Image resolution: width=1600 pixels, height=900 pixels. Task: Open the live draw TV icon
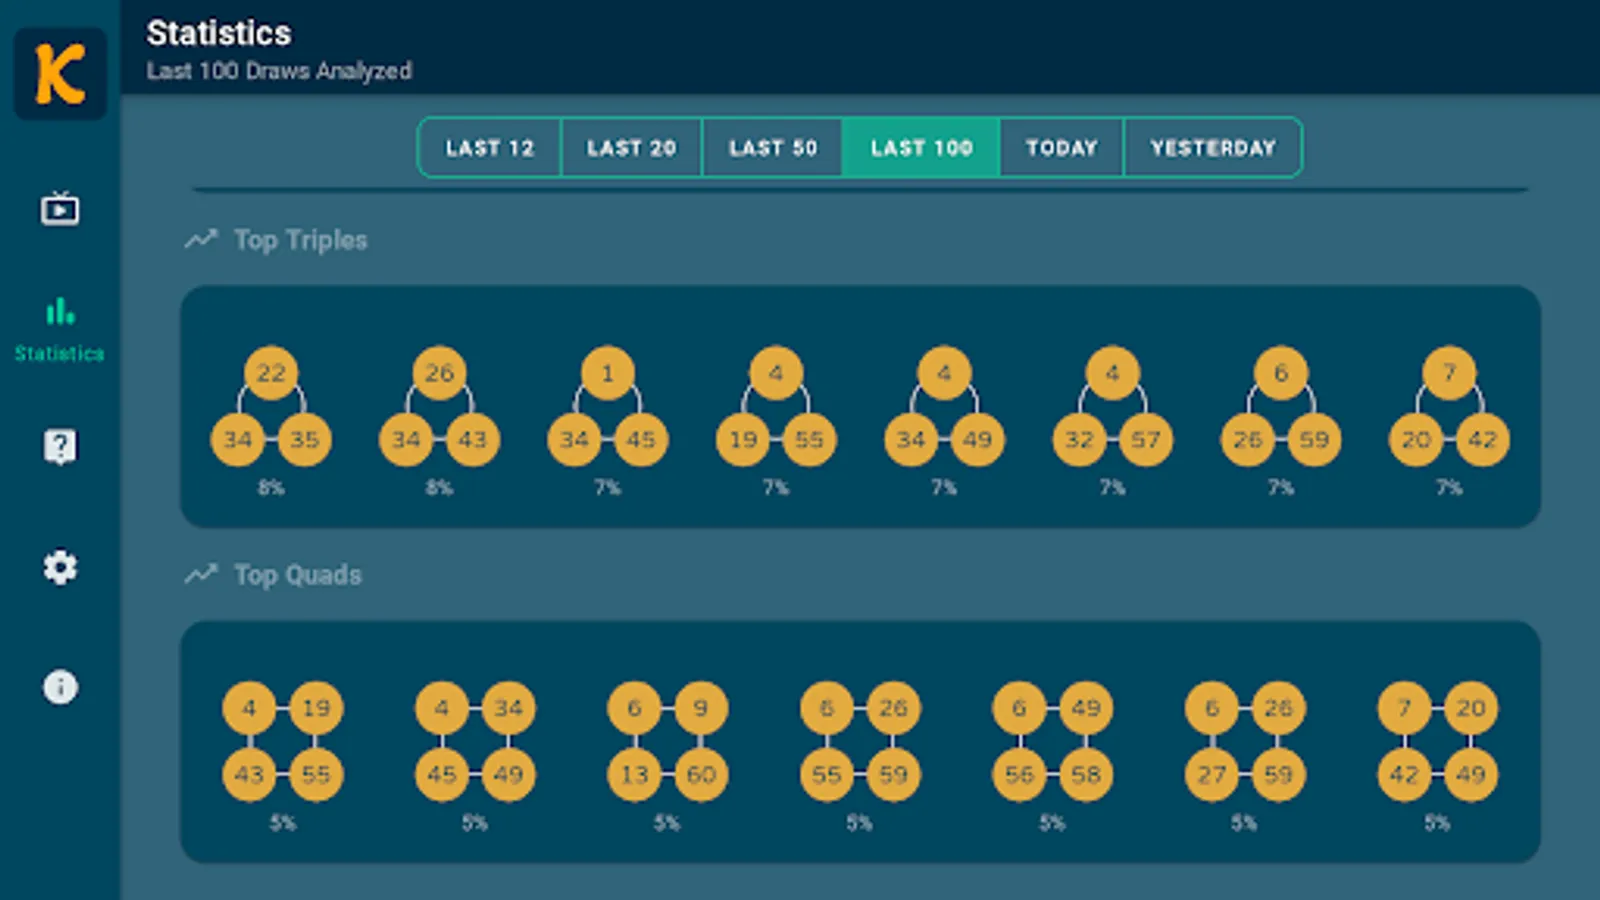pyautogui.click(x=60, y=209)
